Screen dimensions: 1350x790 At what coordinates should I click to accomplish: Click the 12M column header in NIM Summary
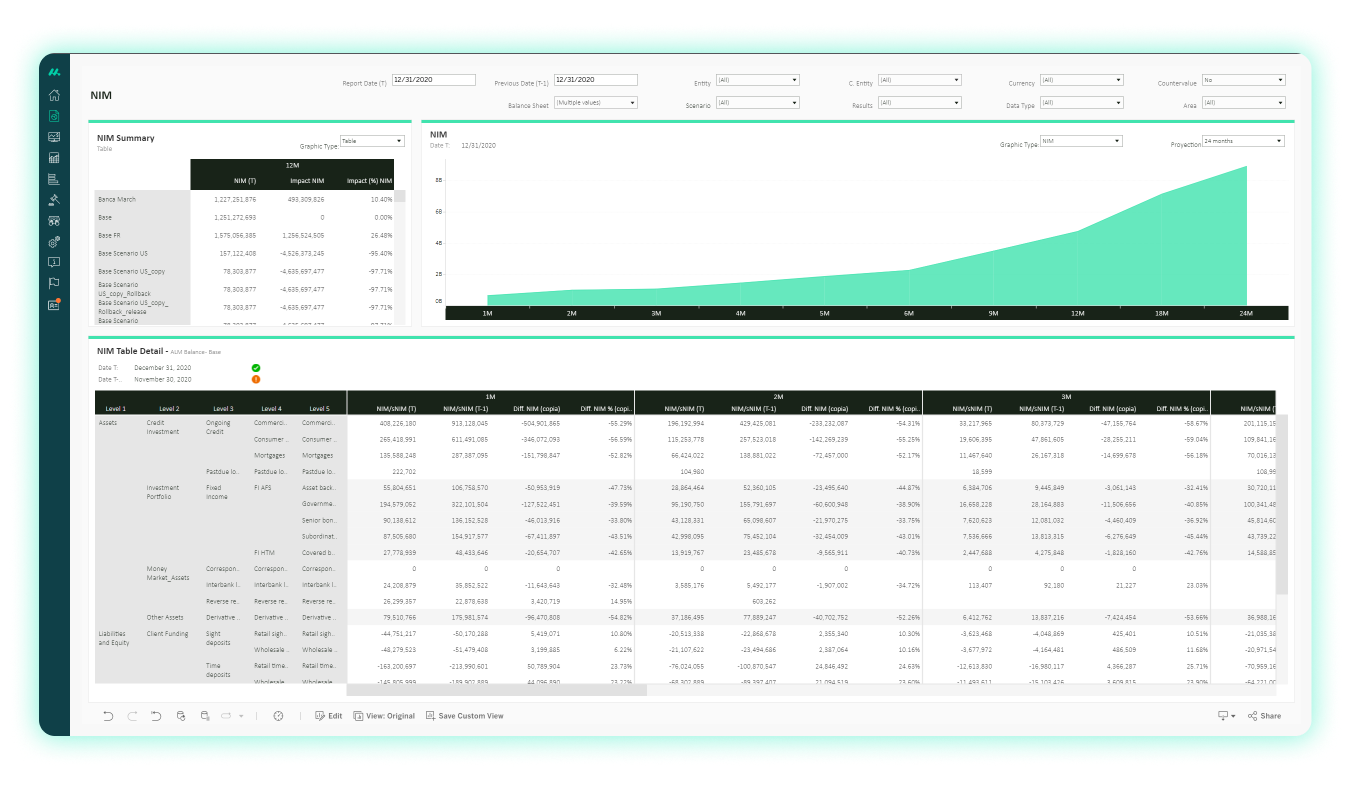pyautogui.click(x=292, y=165)
